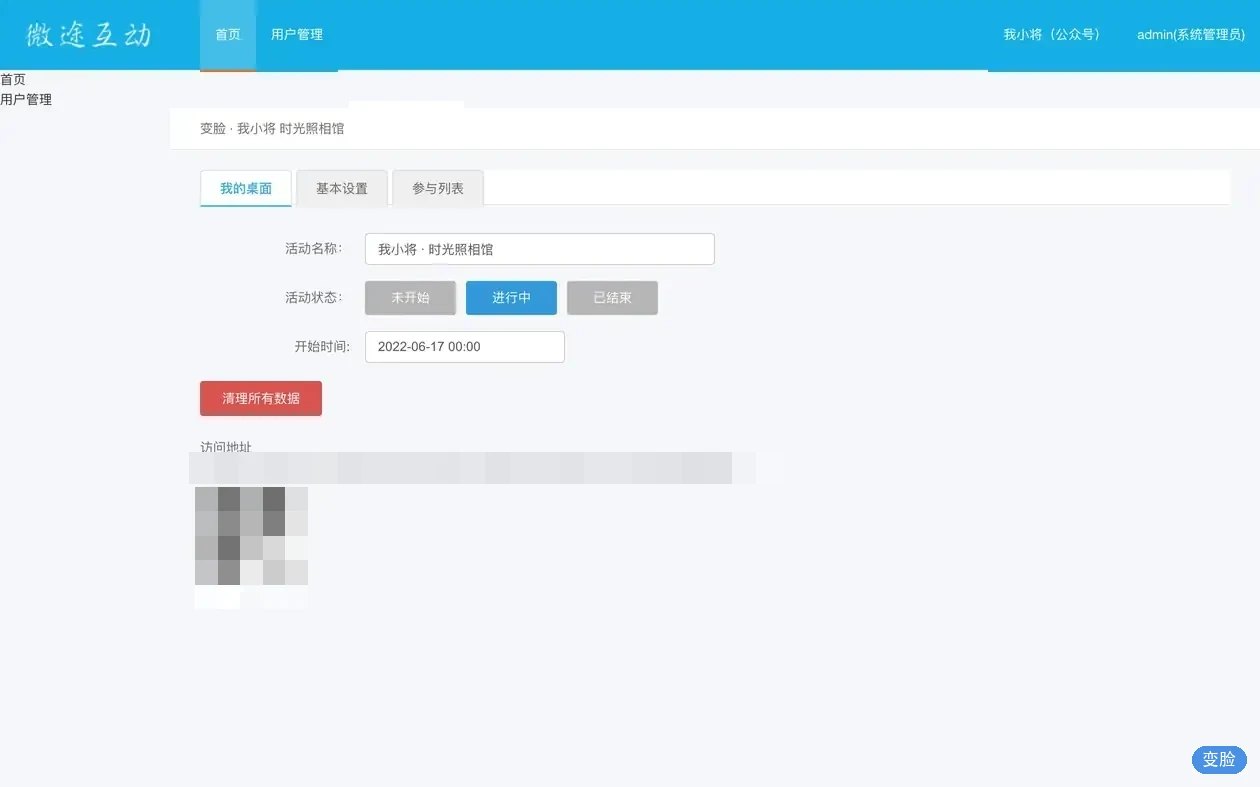Set activity status to 未开始
This screenshot has width=1260, height=787.
pos(410,298)
